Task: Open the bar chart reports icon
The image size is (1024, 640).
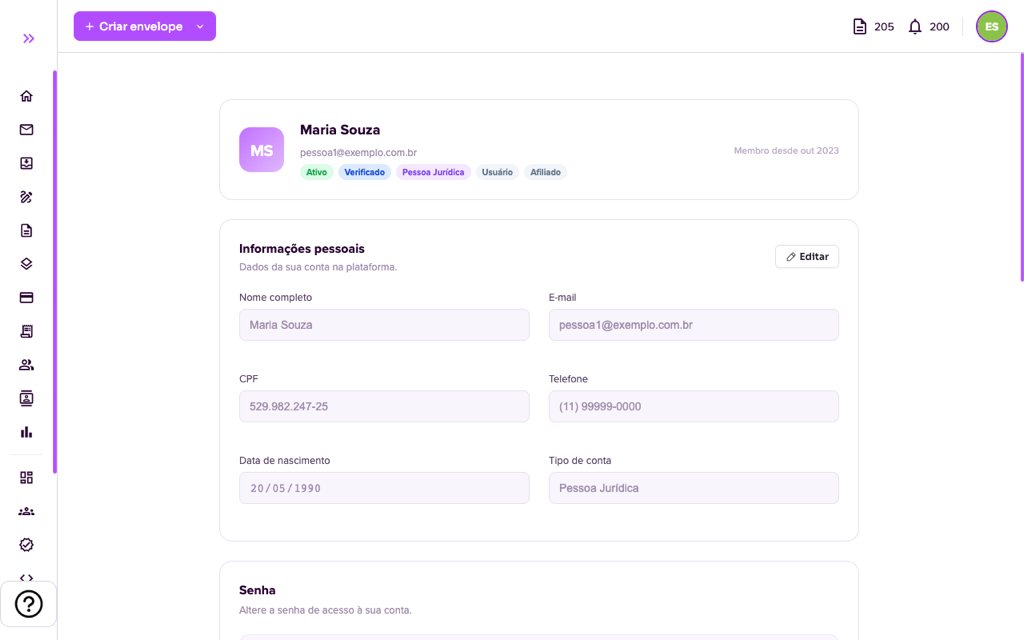Action: tap(26, 432)
